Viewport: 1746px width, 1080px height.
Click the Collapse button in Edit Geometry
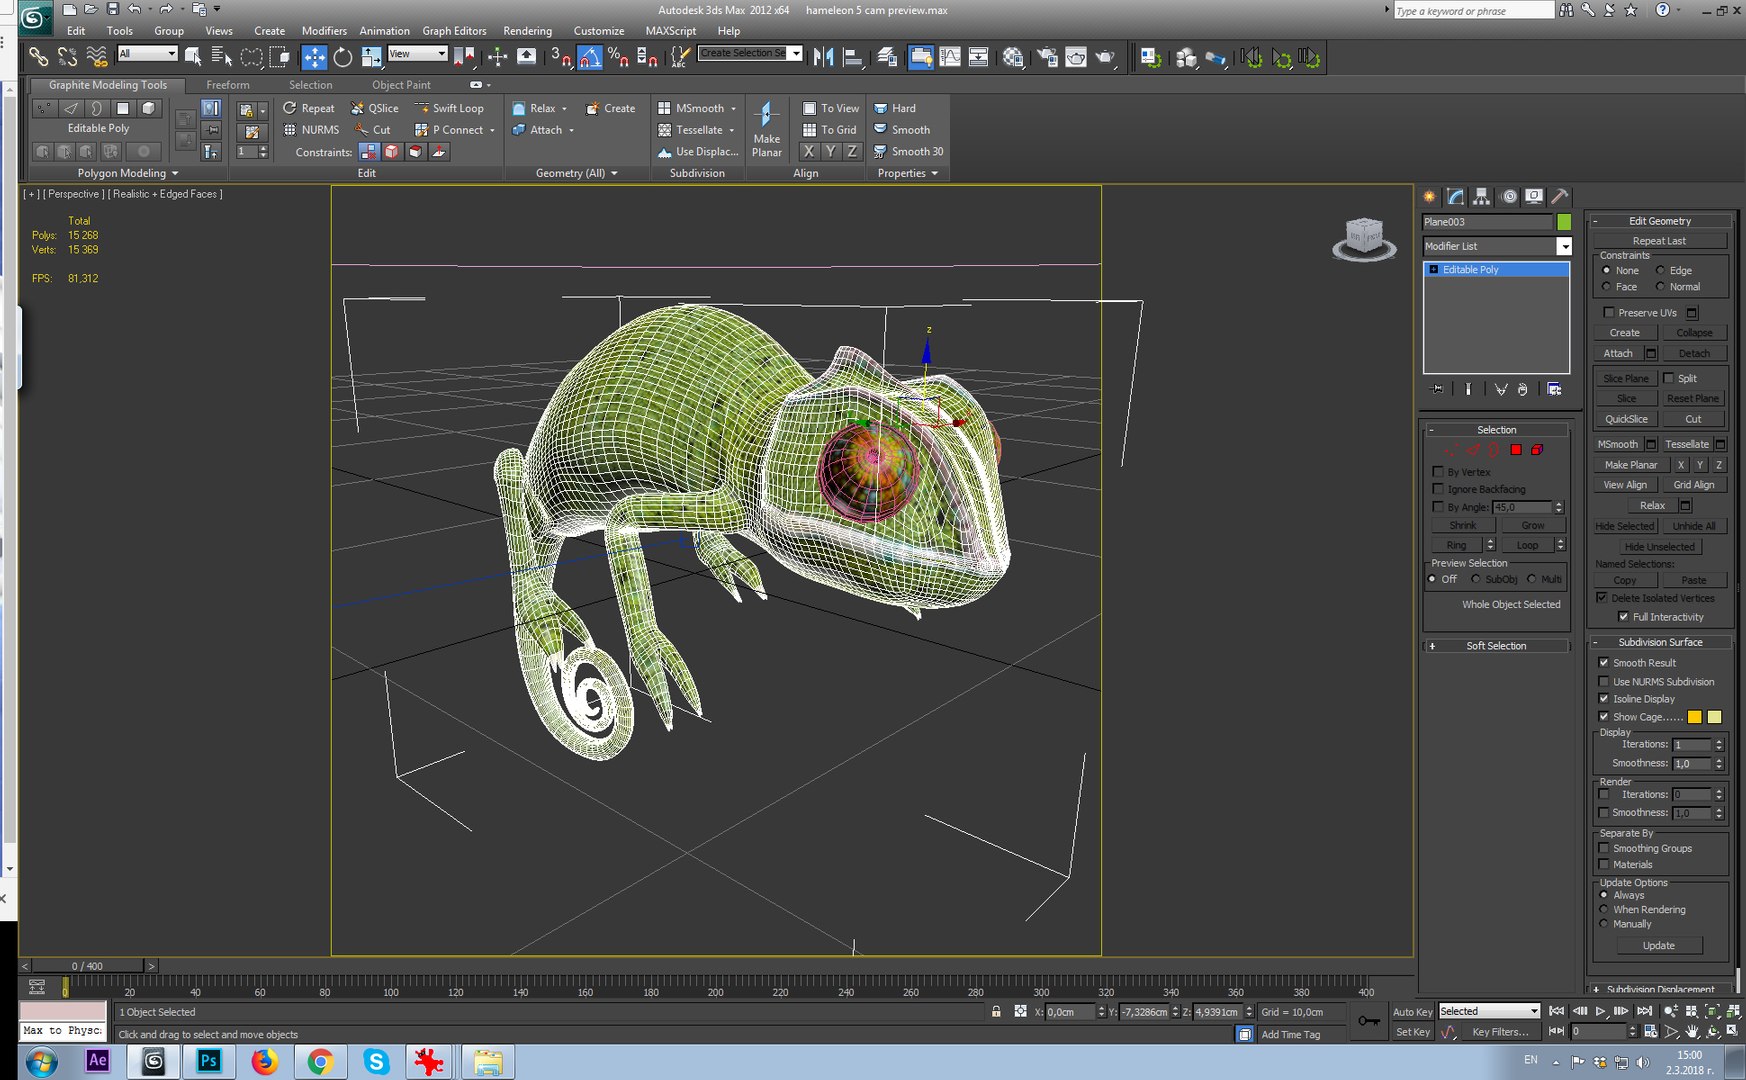1693,333
